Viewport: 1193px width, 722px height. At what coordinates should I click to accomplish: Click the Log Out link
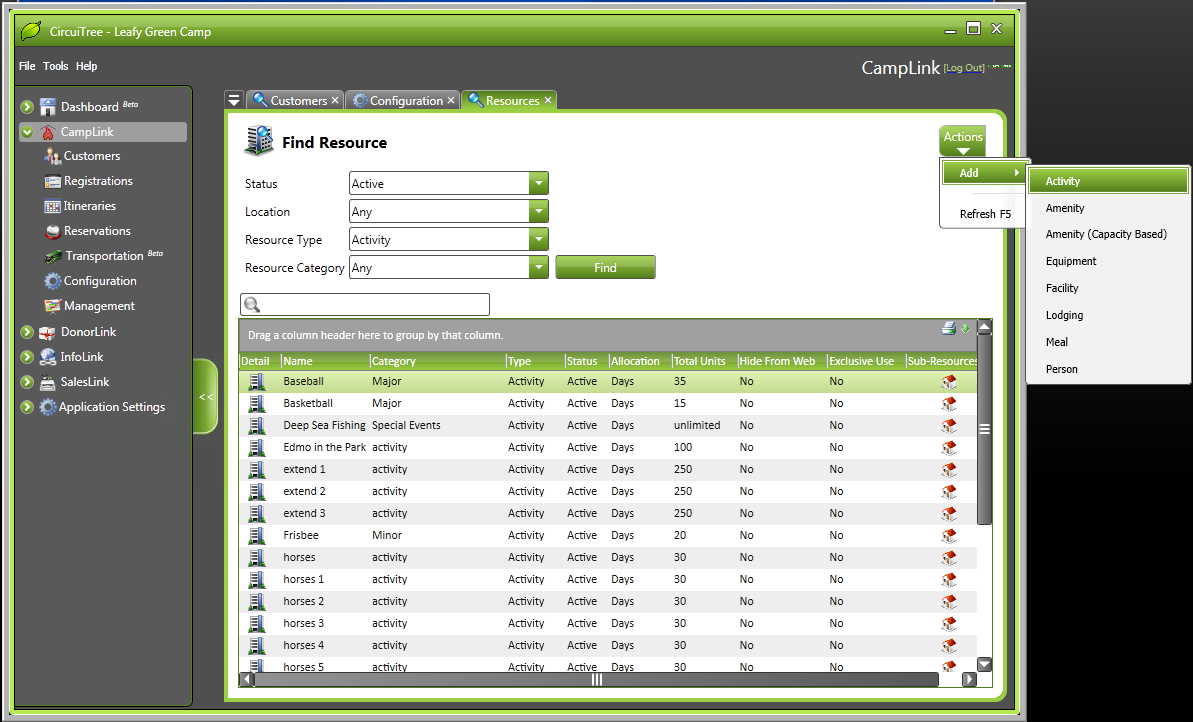[x=964, y=68]
